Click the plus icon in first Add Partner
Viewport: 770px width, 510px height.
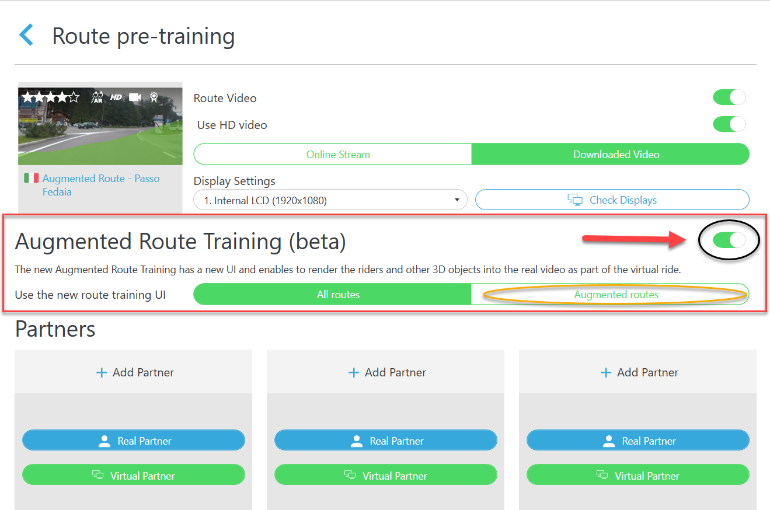(x=101, y=372)
